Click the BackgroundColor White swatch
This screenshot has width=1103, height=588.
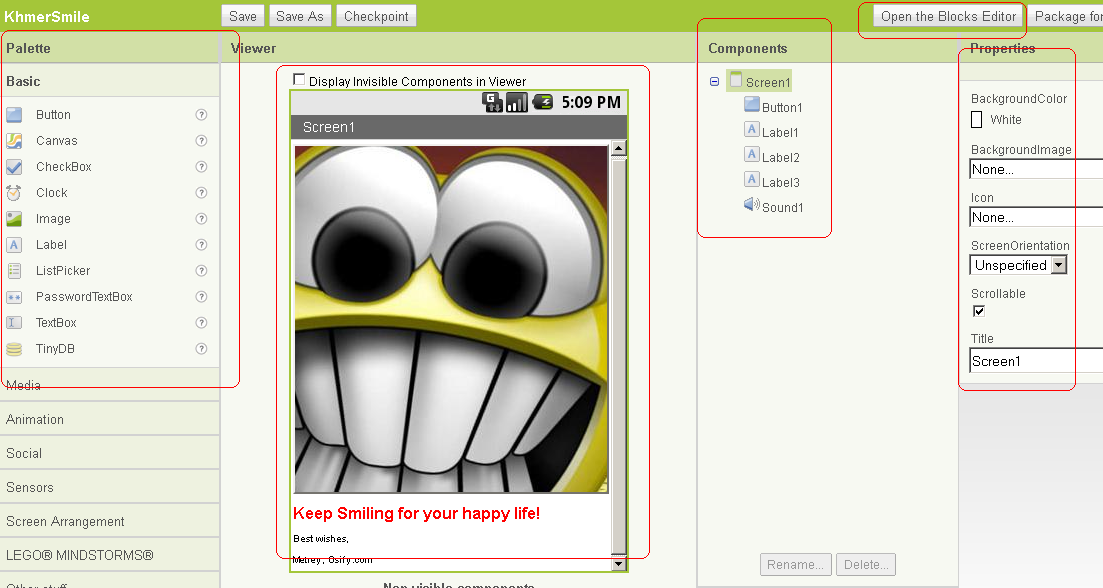coord(977,120)
